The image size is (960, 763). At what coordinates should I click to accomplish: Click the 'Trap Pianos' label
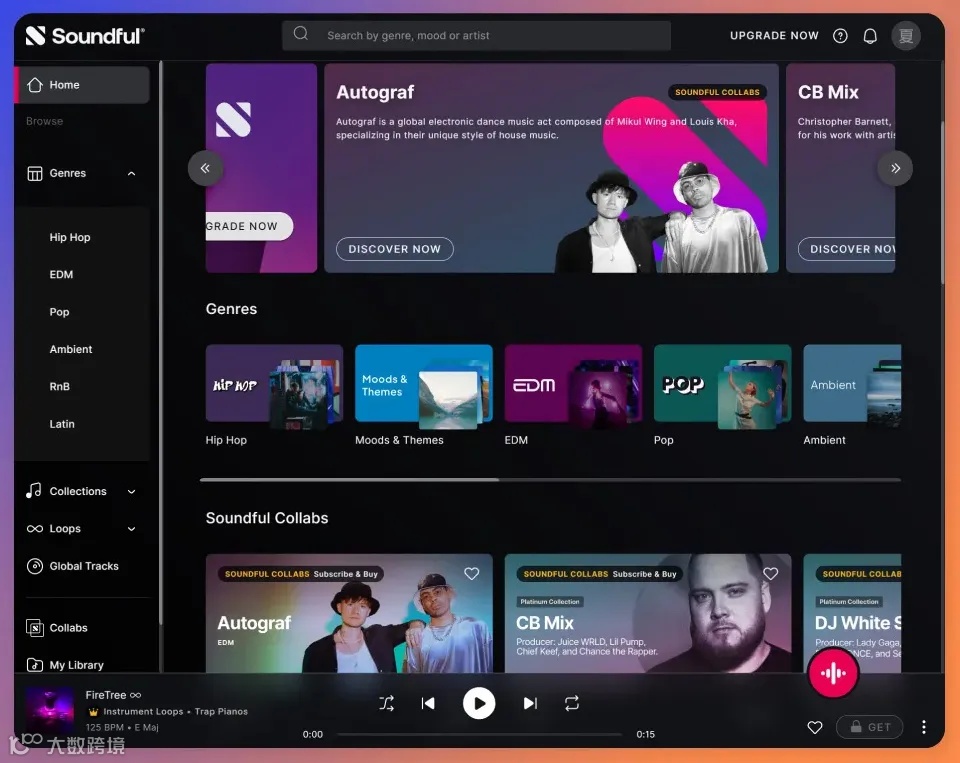coord(221,712)
